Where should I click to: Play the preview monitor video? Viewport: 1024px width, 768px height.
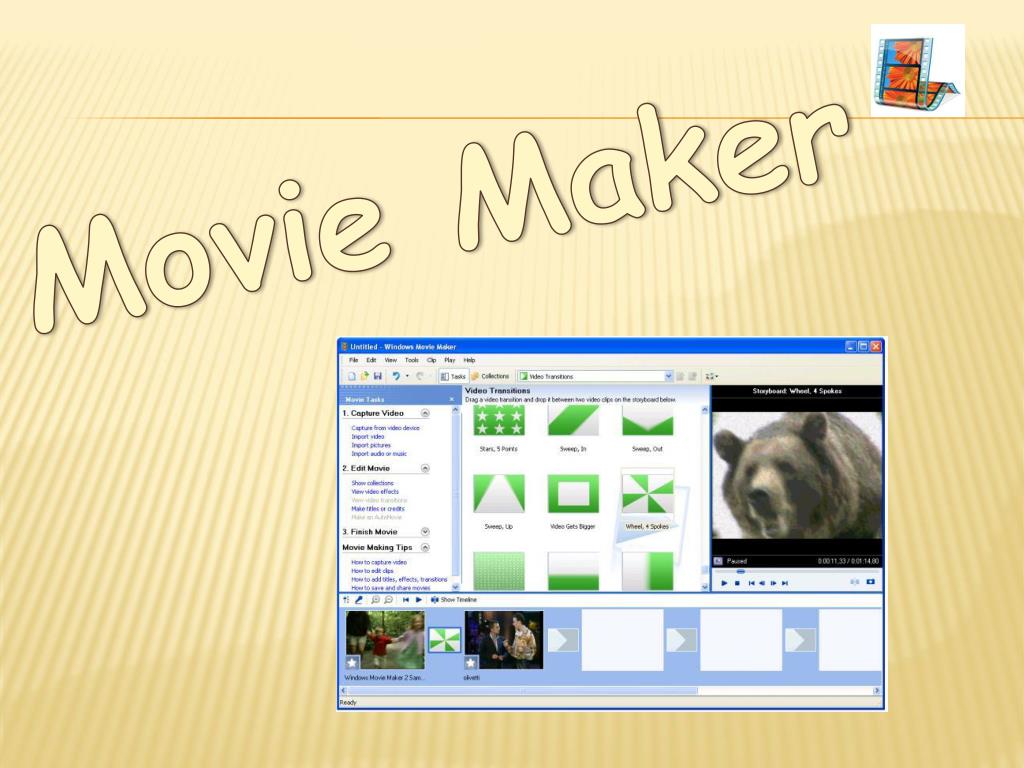[x=724, y=583]
